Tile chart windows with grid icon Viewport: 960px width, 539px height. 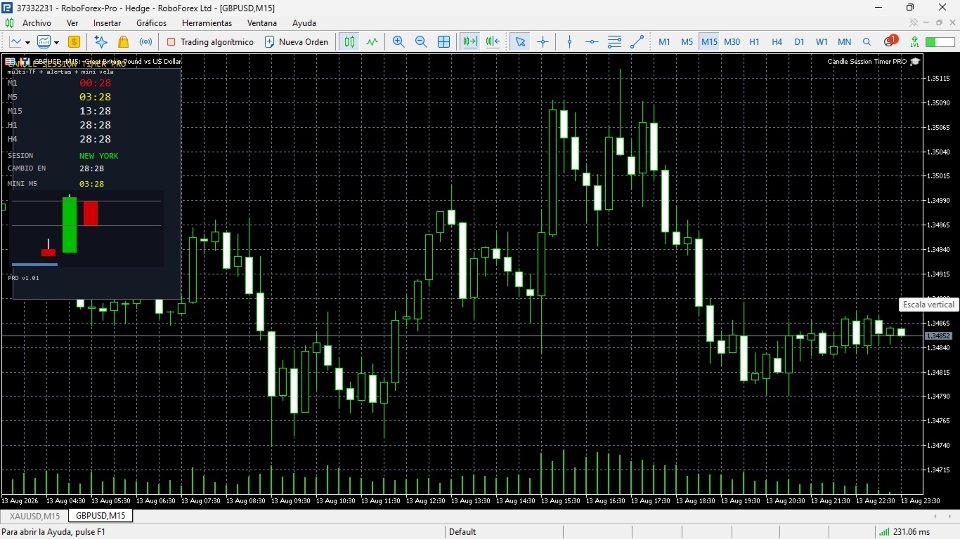pyautogui.click(x=444, y=42)
